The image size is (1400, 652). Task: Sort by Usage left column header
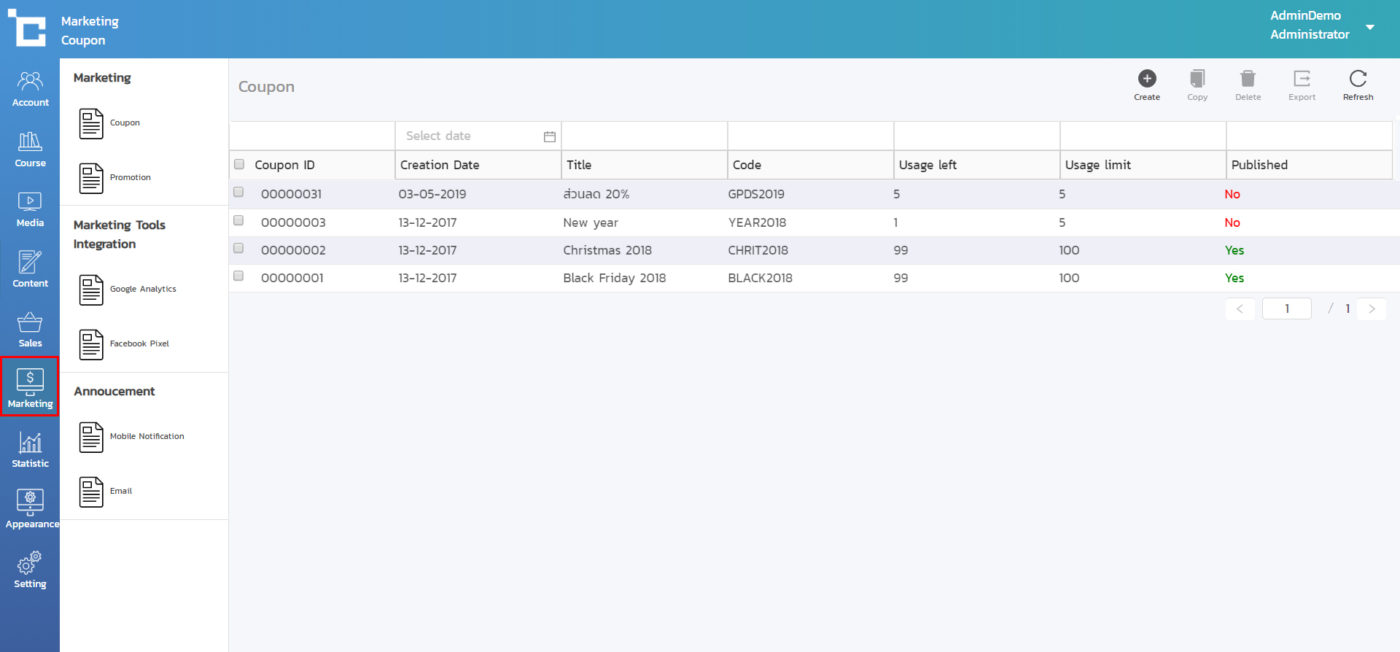[x=927, y=165]
